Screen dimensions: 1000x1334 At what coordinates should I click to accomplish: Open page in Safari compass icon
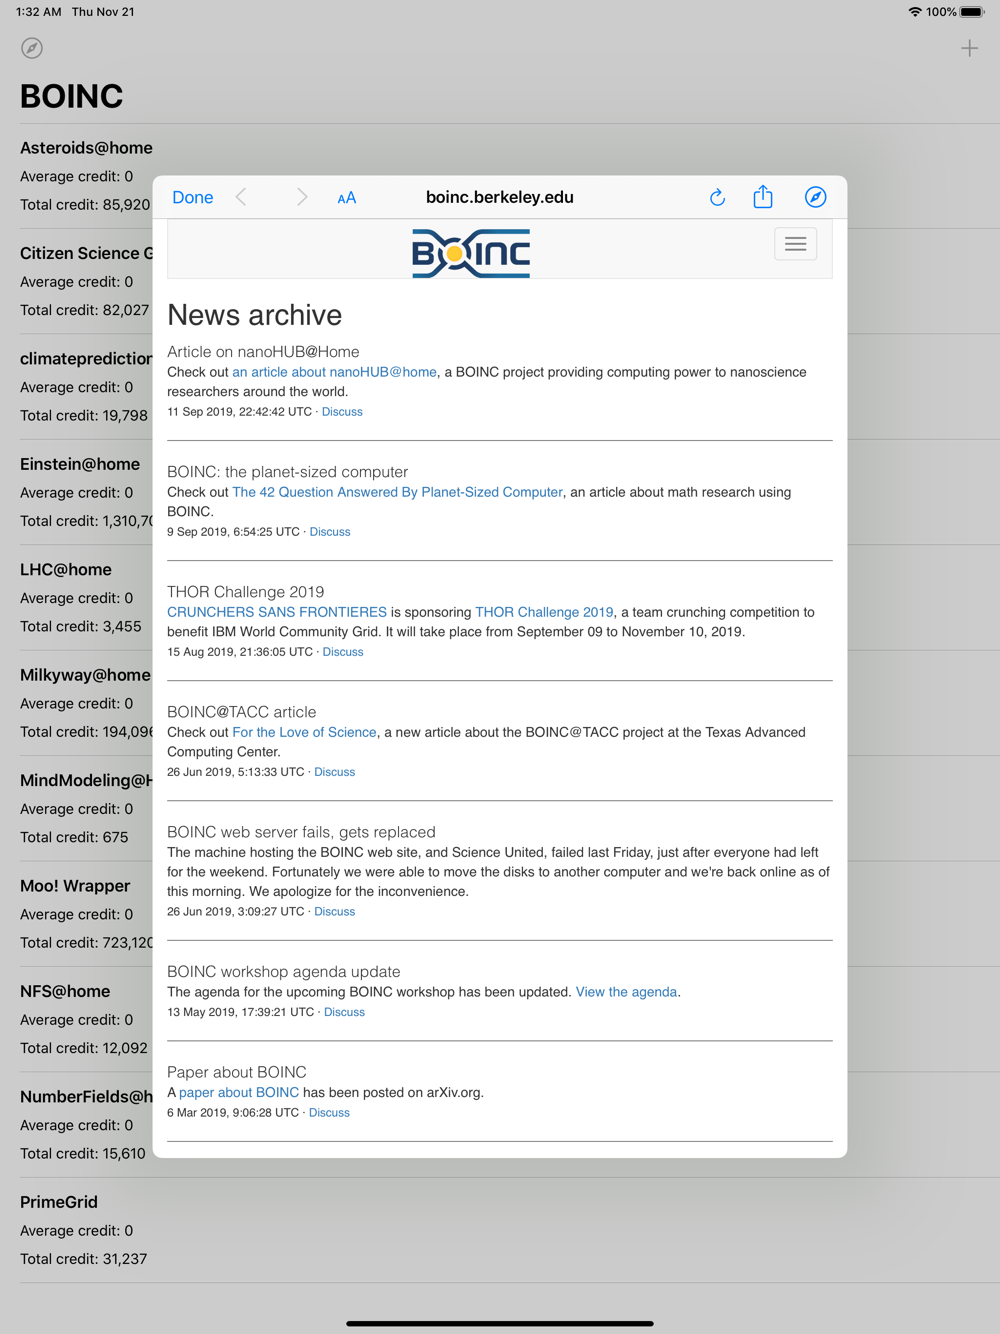point(816,197)
